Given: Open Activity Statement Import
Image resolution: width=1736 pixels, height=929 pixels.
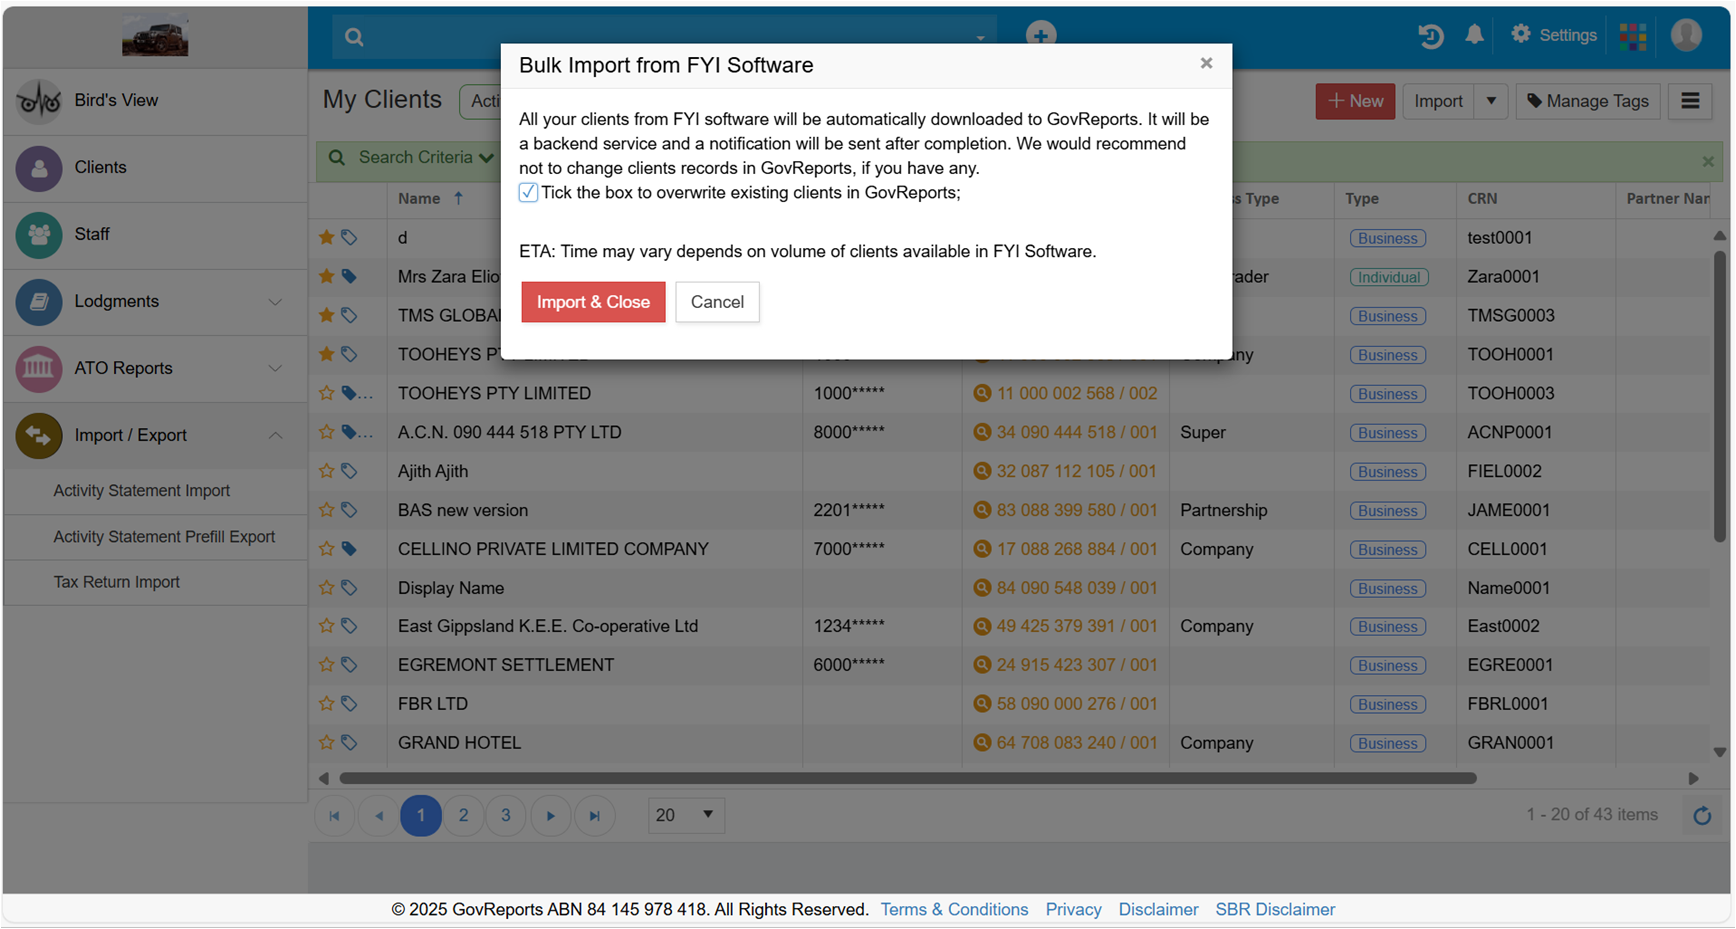Looking at the screenshot, I should [x=141, y=491].
